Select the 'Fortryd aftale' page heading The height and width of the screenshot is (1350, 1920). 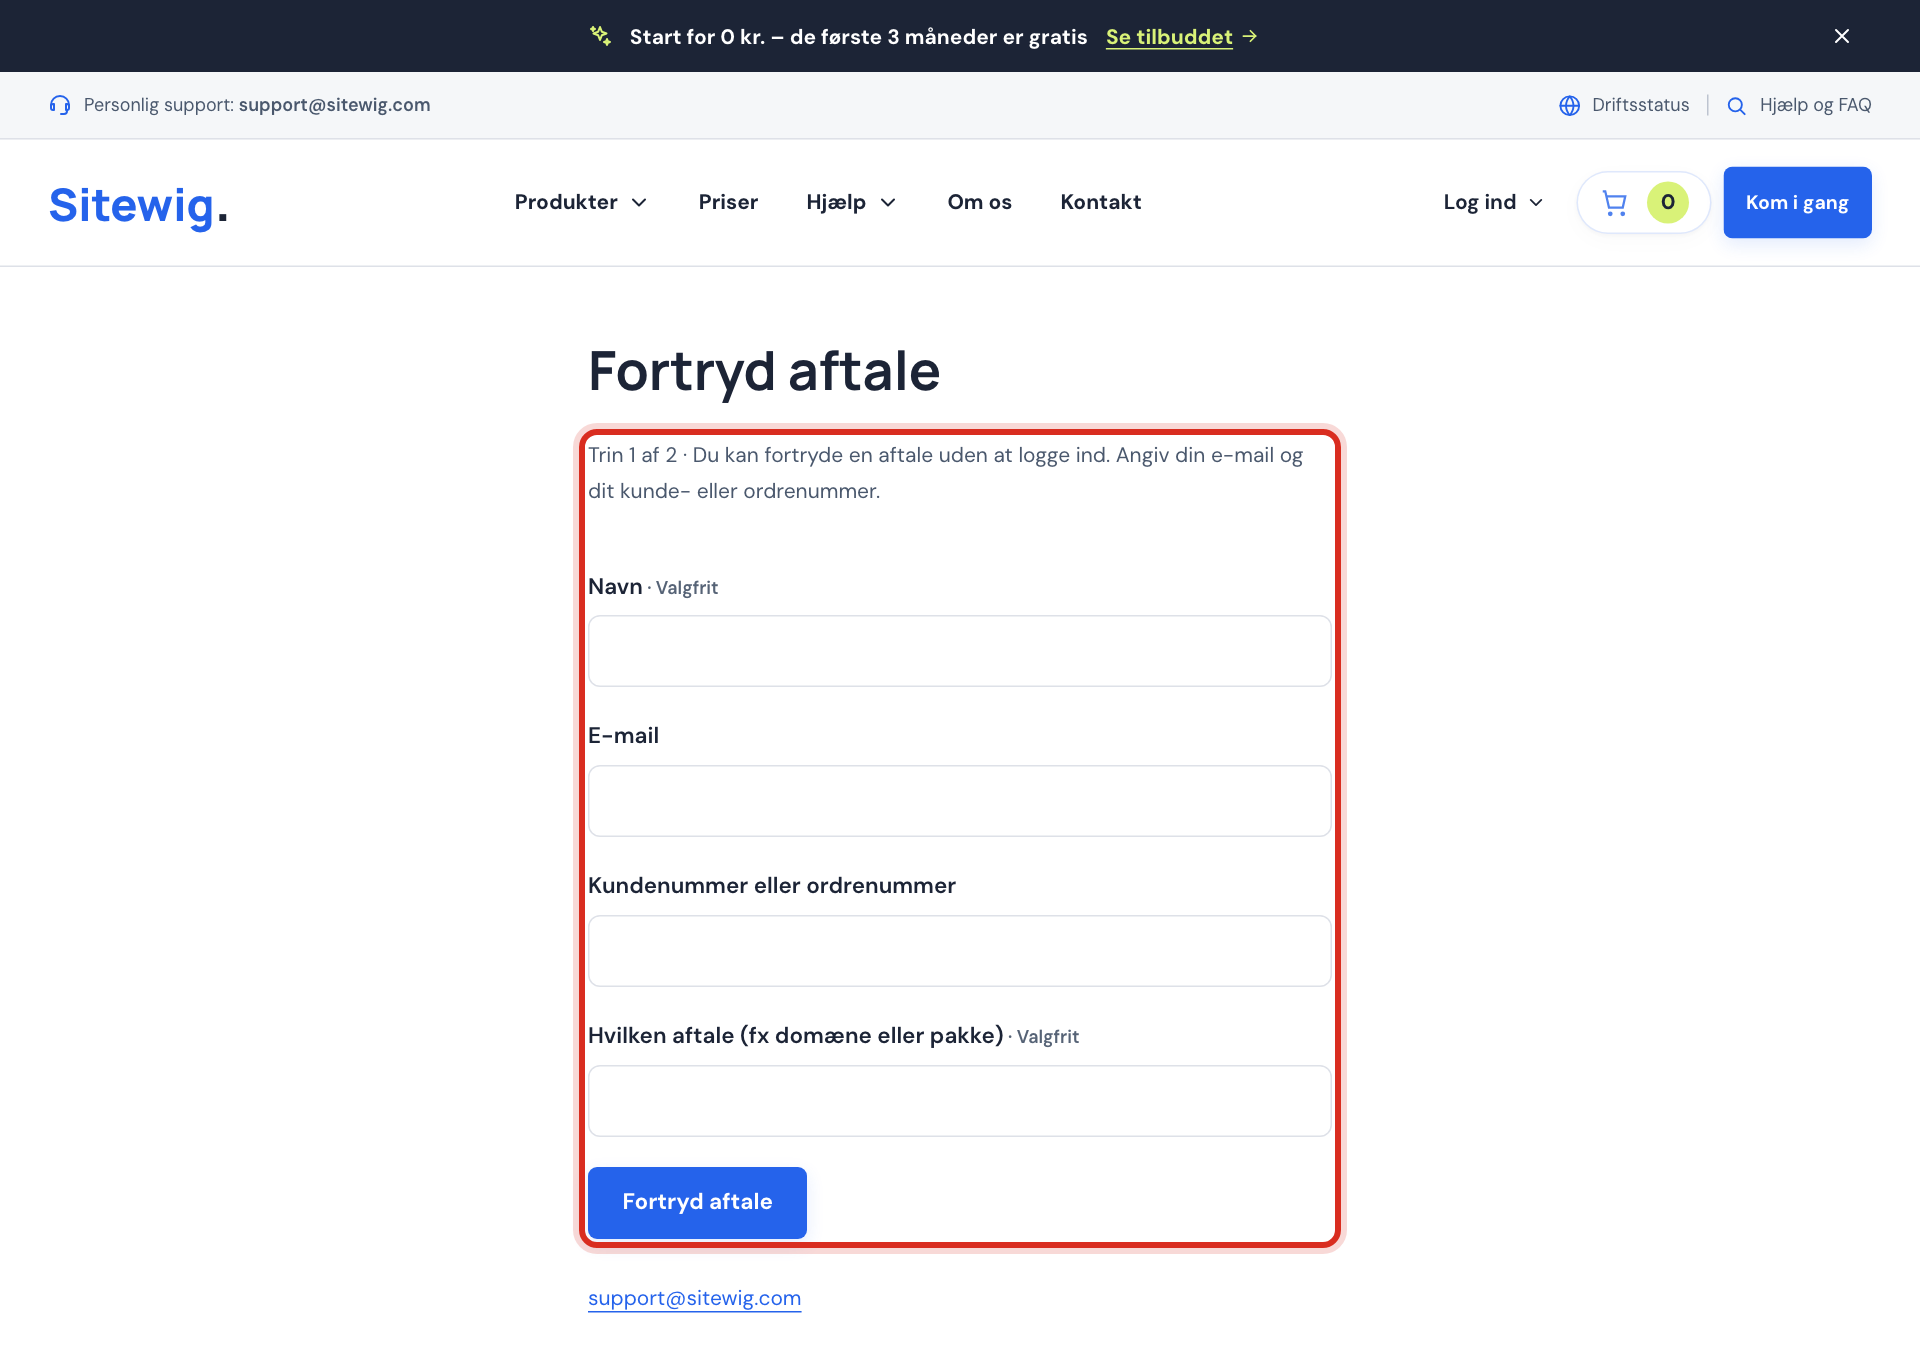(x=764, y=371)
